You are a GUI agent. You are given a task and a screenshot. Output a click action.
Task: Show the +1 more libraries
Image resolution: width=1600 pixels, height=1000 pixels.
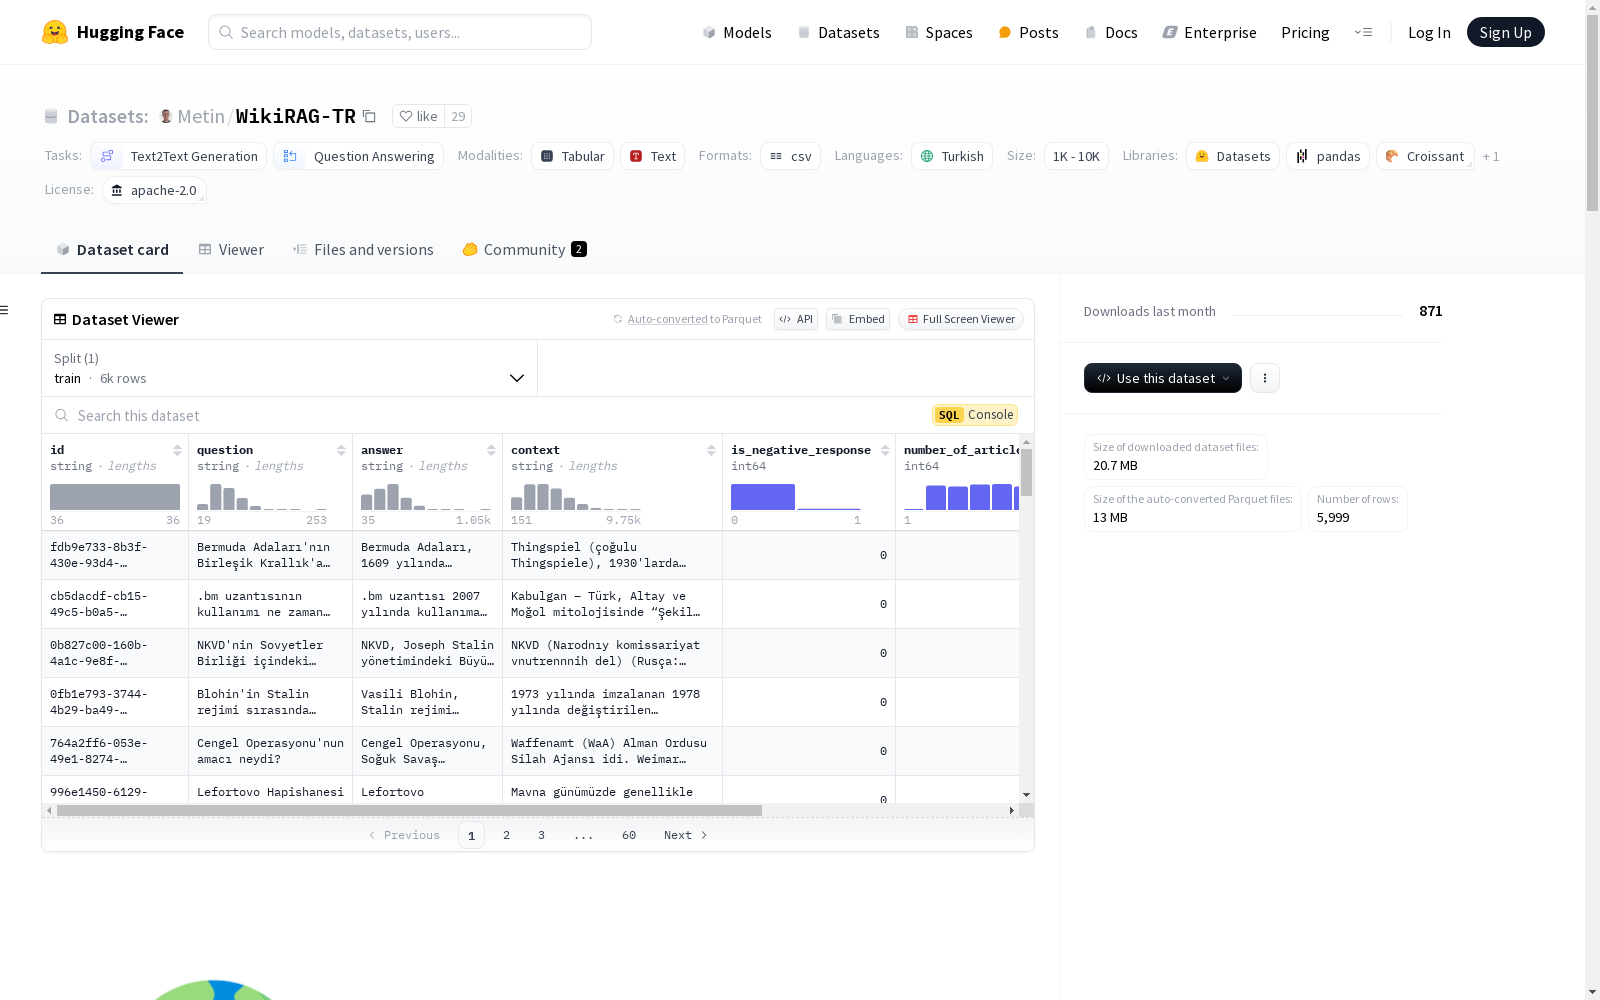1491,156
